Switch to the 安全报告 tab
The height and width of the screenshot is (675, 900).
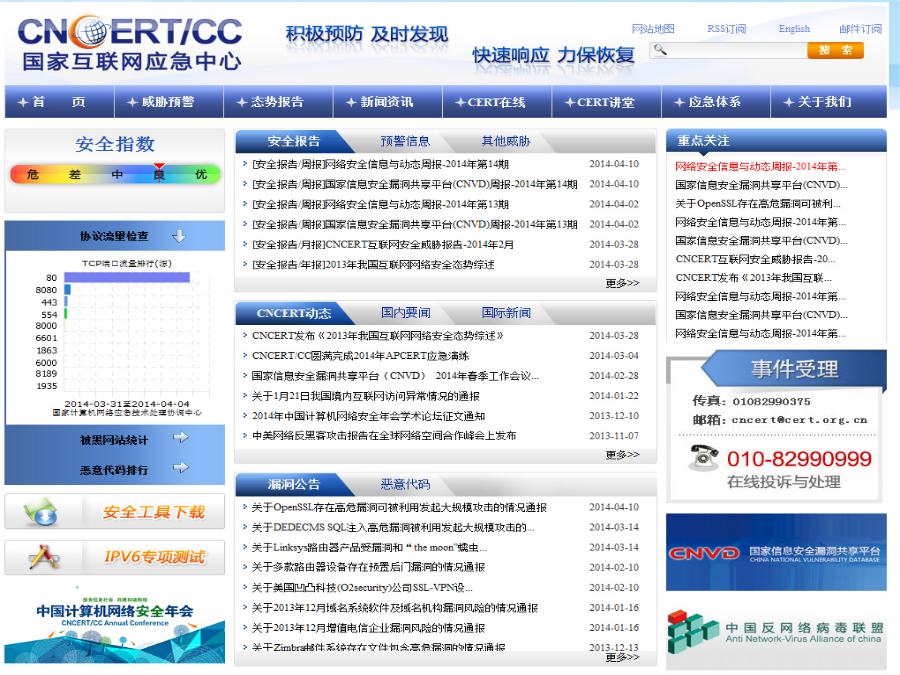pyautogui.click(x=294, y=141)
